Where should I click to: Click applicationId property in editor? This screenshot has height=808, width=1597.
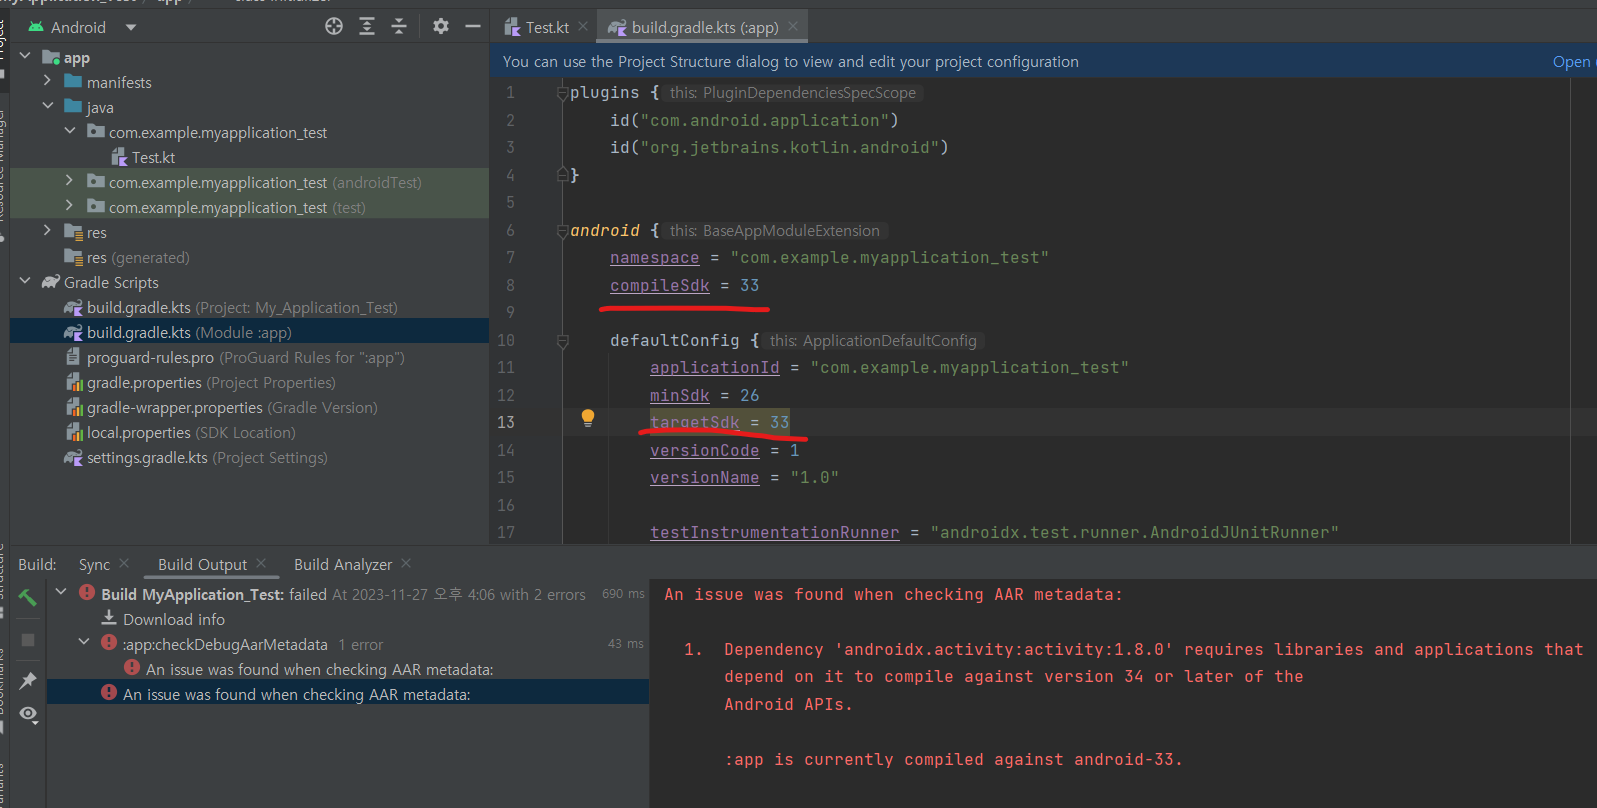[715, 368]
